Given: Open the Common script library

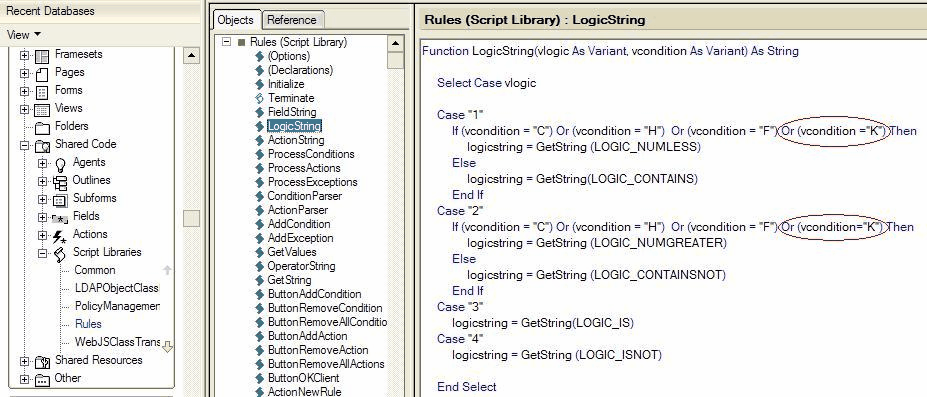Looking at the screenshot, I should [95, 270].
